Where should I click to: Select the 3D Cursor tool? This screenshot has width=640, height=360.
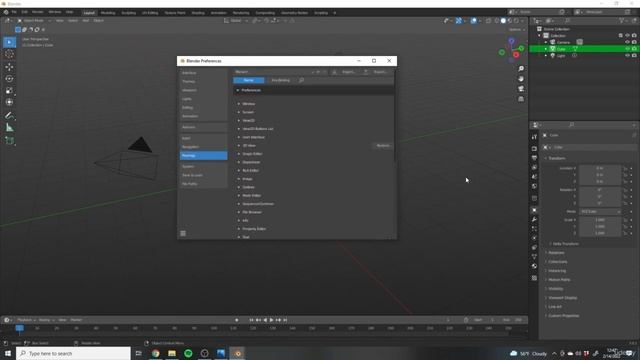(9, 54)
